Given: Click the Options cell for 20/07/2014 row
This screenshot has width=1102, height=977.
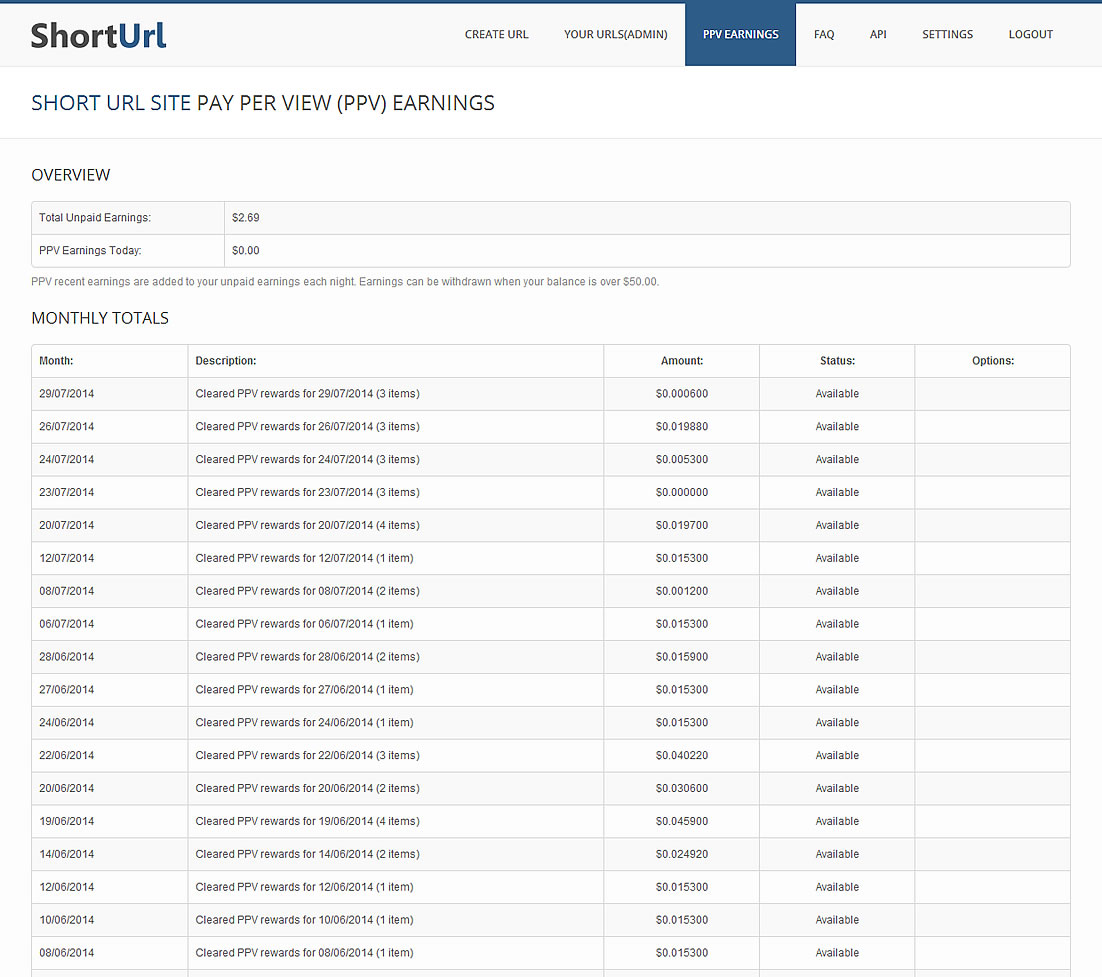Looking at the screenshot, I should click(x=992, y=526).
